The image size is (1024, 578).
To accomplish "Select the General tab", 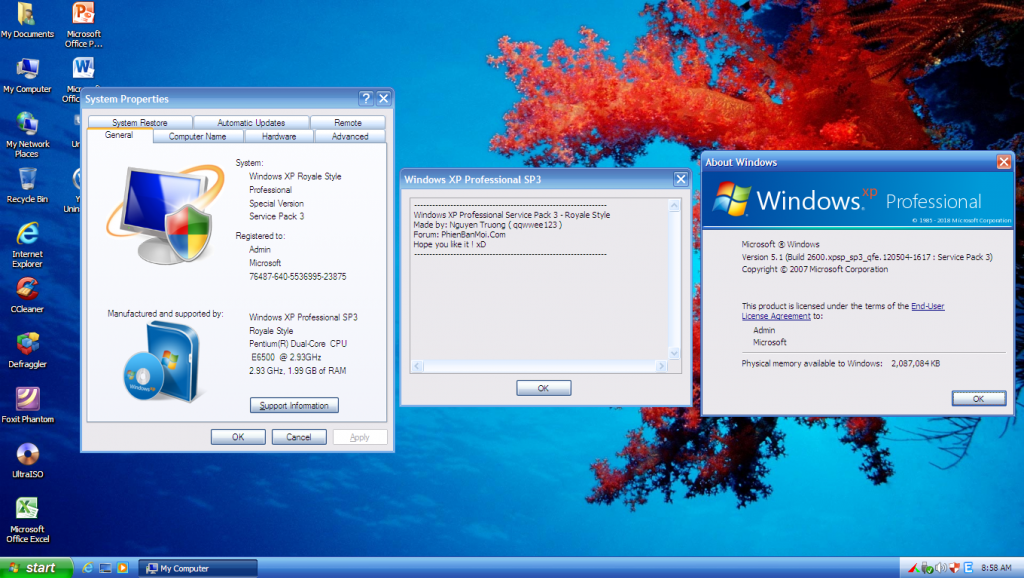I will (119, 135).
